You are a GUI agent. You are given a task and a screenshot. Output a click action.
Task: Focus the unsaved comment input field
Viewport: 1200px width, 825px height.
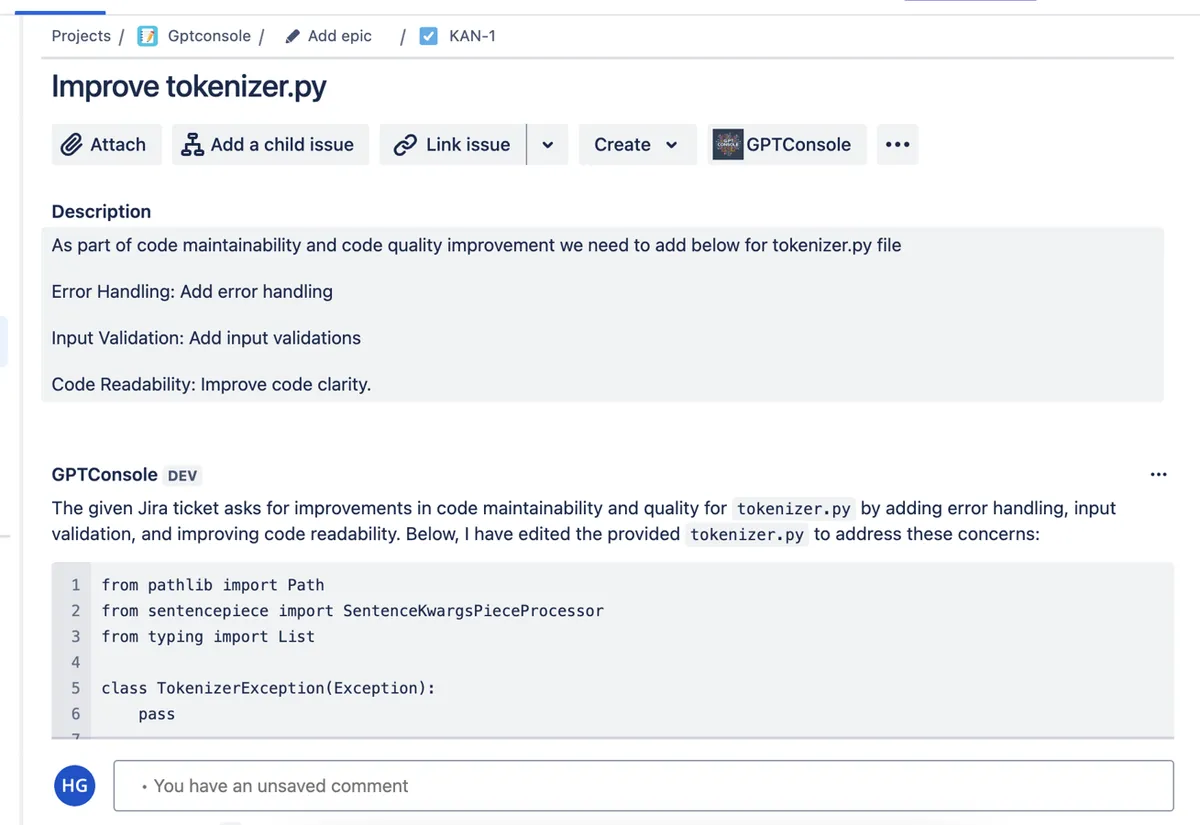pyautogui.click(x=643, y=786)
